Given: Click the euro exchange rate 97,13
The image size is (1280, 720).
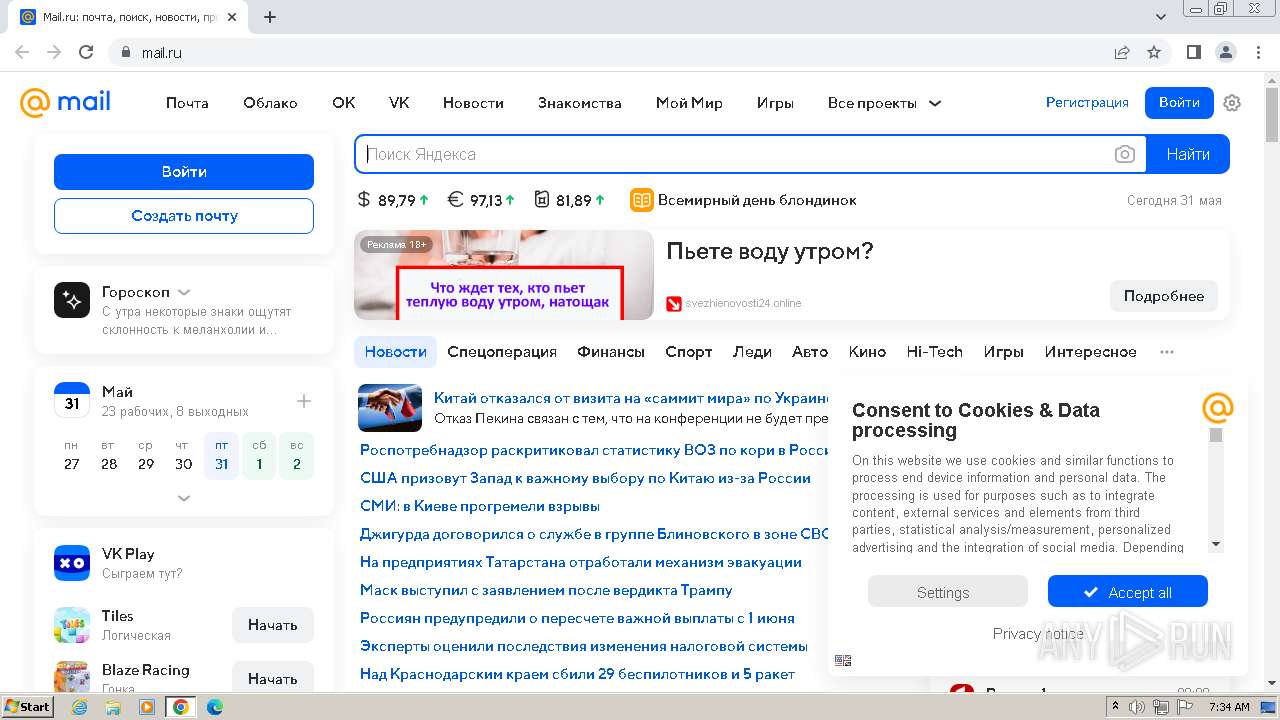Looking at the screenshot, I should pos(481,200).
